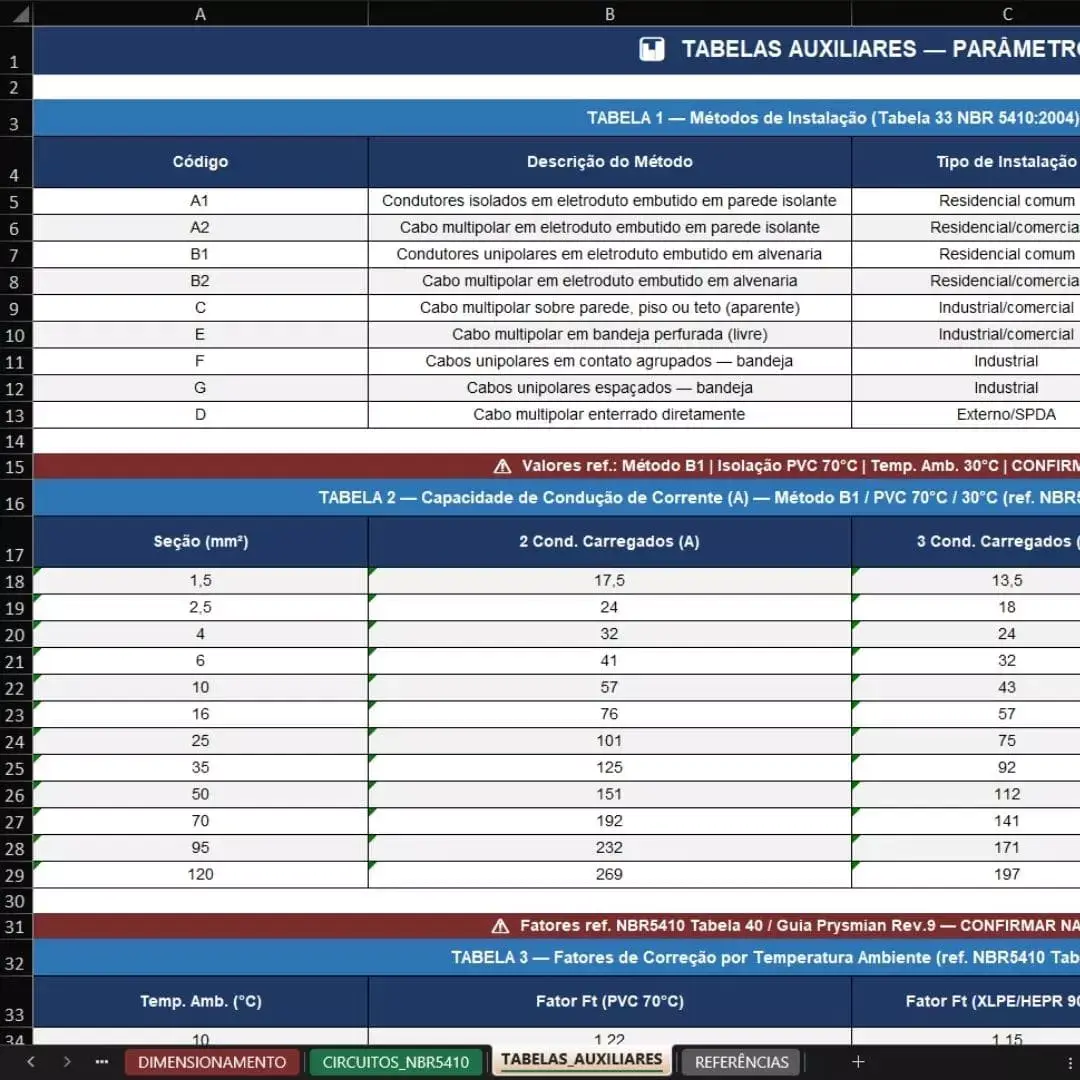This screenshot has height=1080, width=1080.
Task: Select column B header
Action: tap(610, 14)
